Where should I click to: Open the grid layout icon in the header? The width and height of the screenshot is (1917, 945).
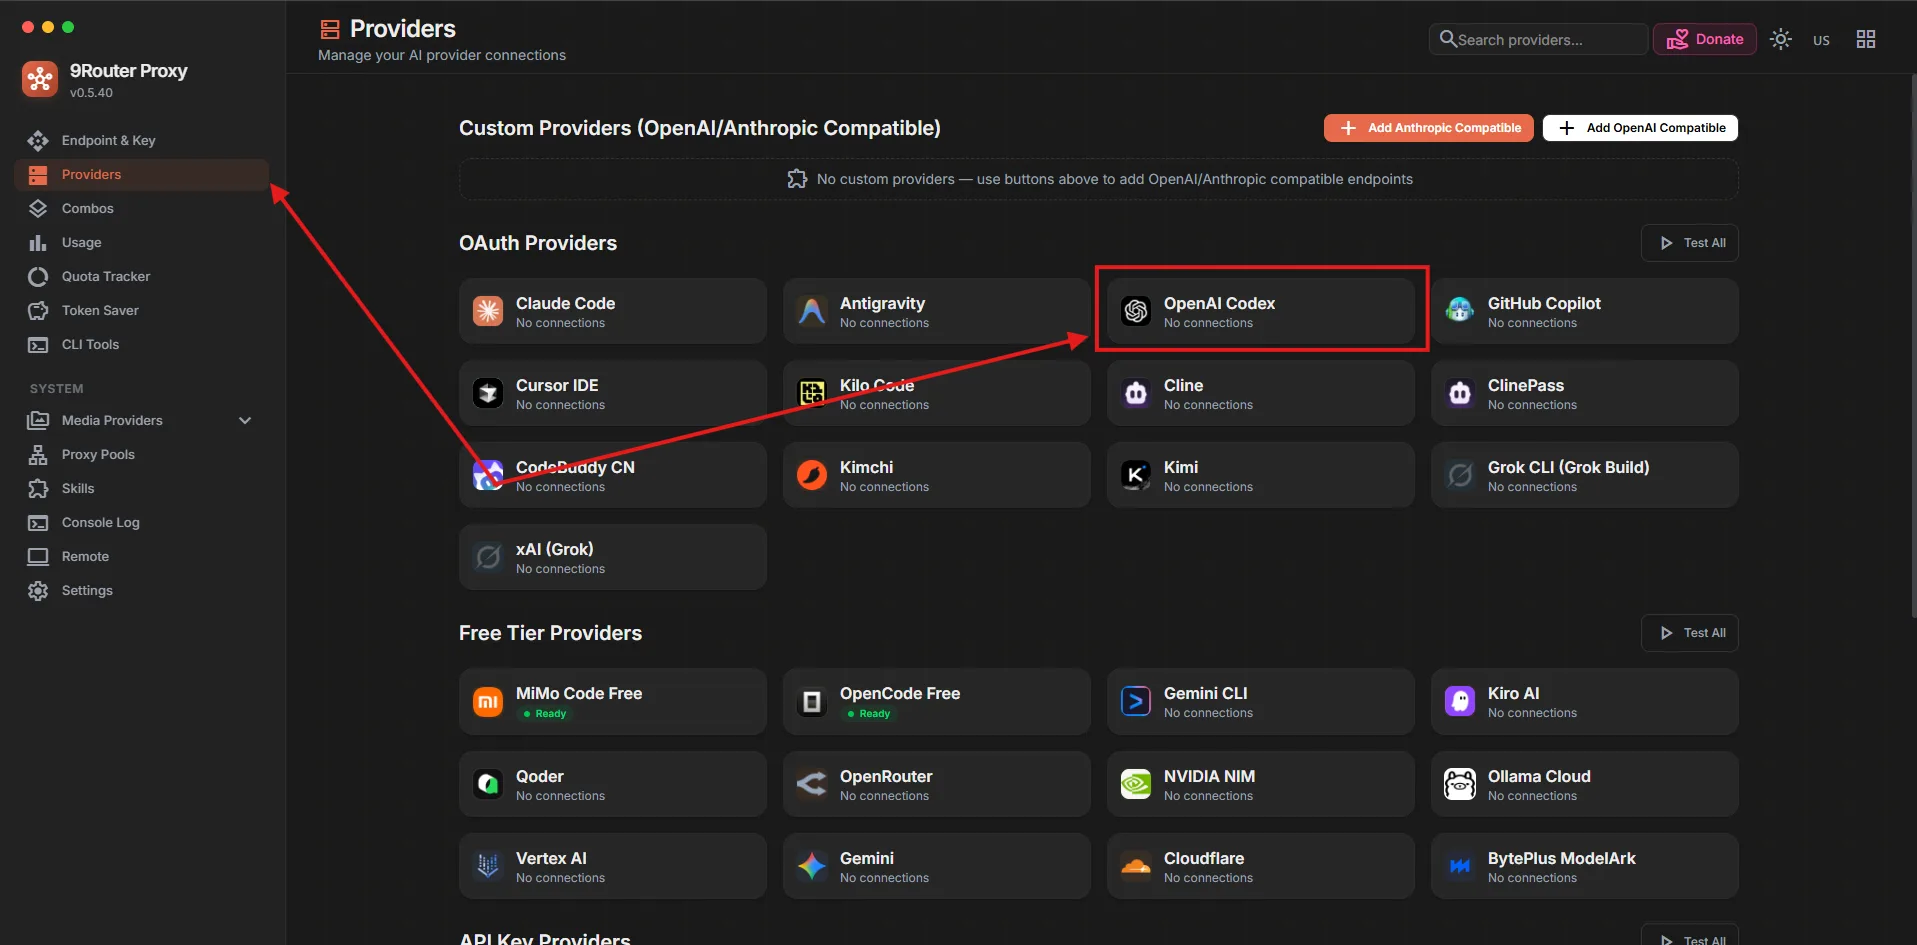pyautogui.click(x=1866, y=39)
